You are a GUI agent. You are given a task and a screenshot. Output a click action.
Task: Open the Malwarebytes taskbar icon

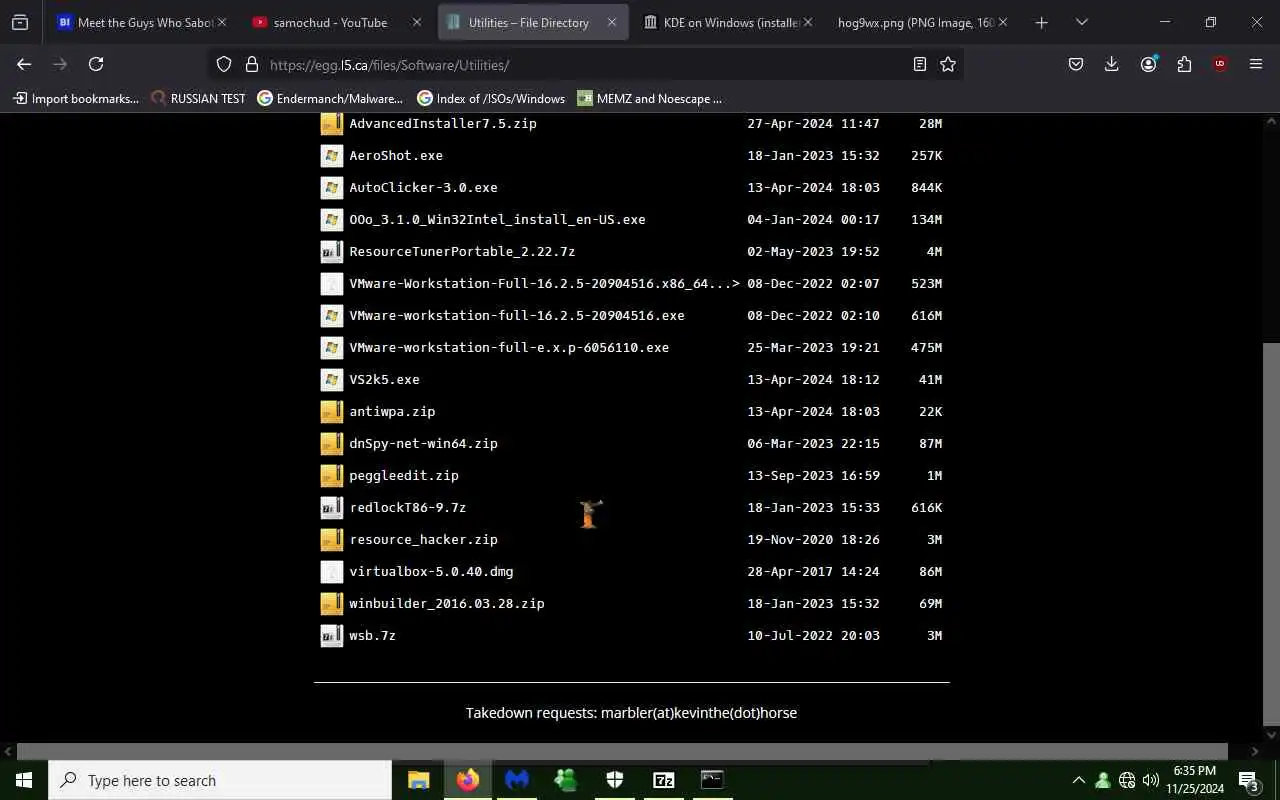(516, 780)
